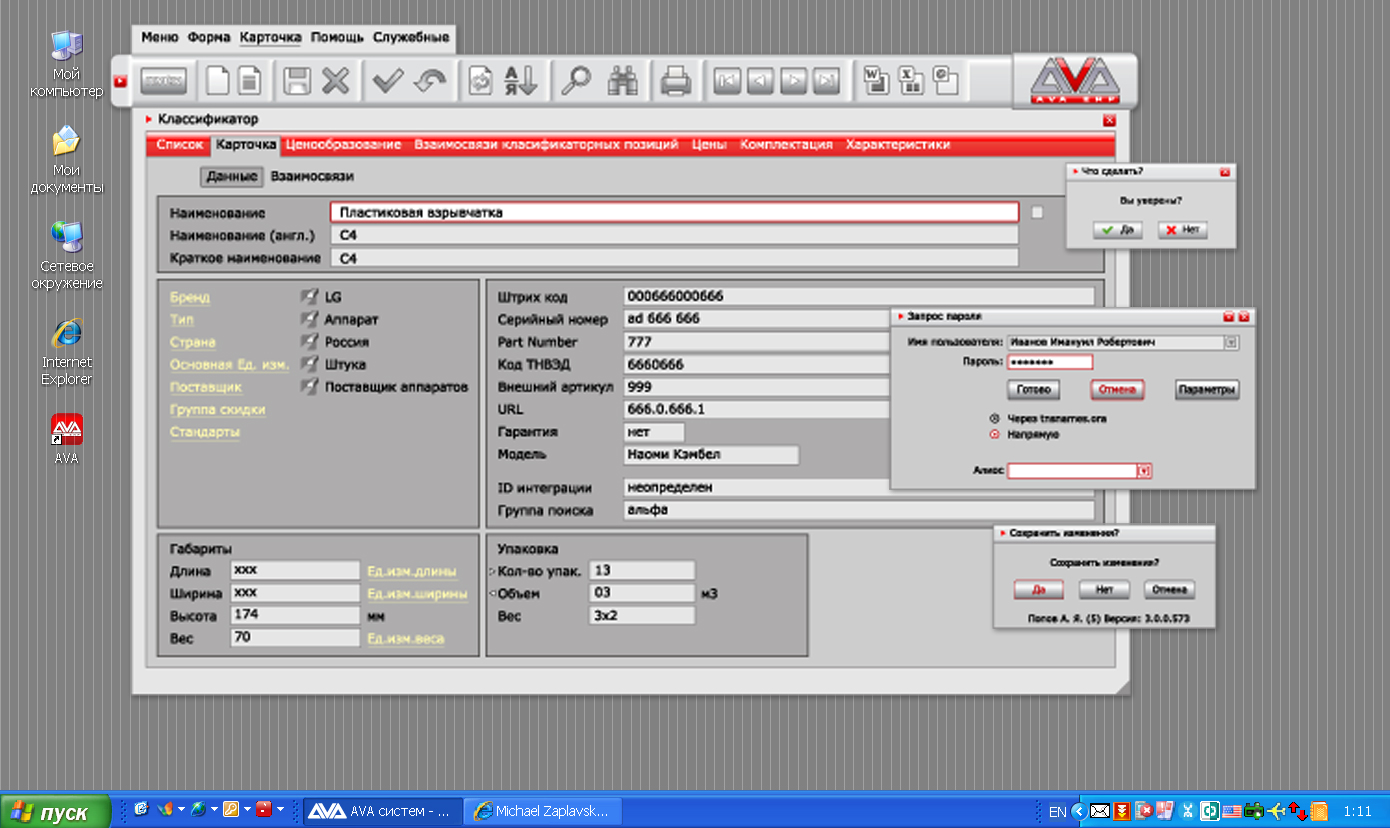Screen dimensions: 1390x828
Task: Click the undo arrow toolbar icon
Action: [x=431, y=81]
